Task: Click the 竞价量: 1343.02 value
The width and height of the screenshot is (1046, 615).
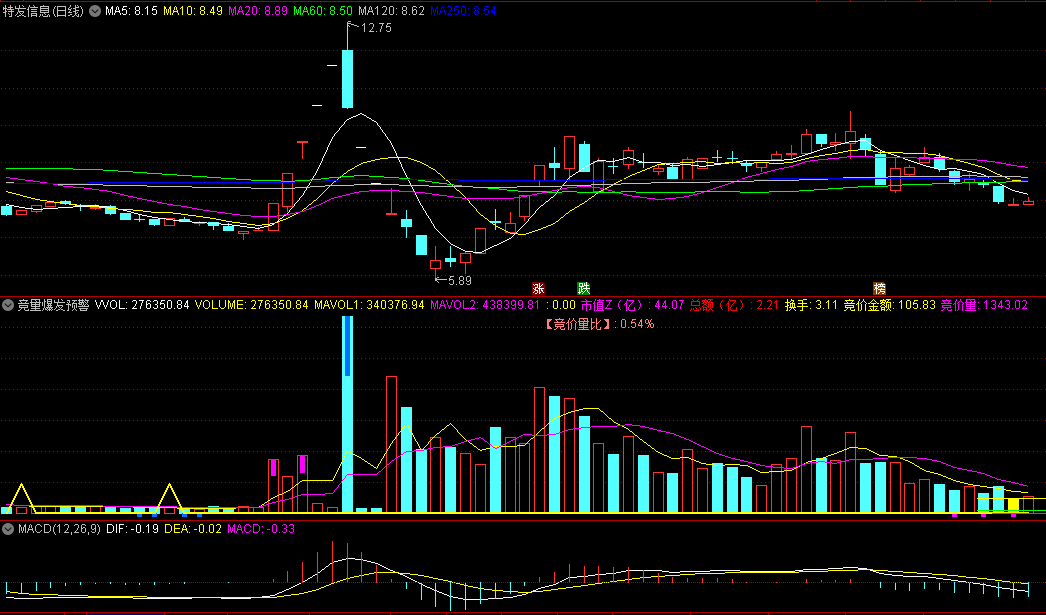Action: pos(984,305)
